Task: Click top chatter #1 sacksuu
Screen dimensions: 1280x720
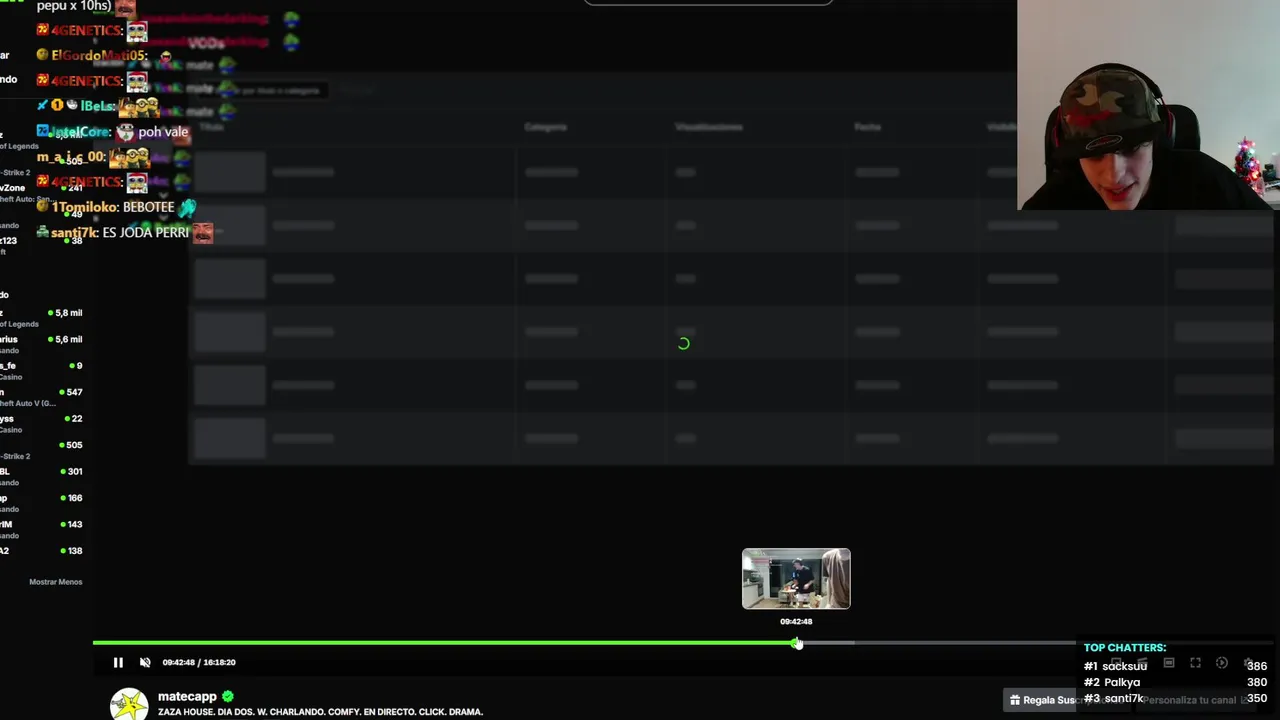Action: point(1115,666)
